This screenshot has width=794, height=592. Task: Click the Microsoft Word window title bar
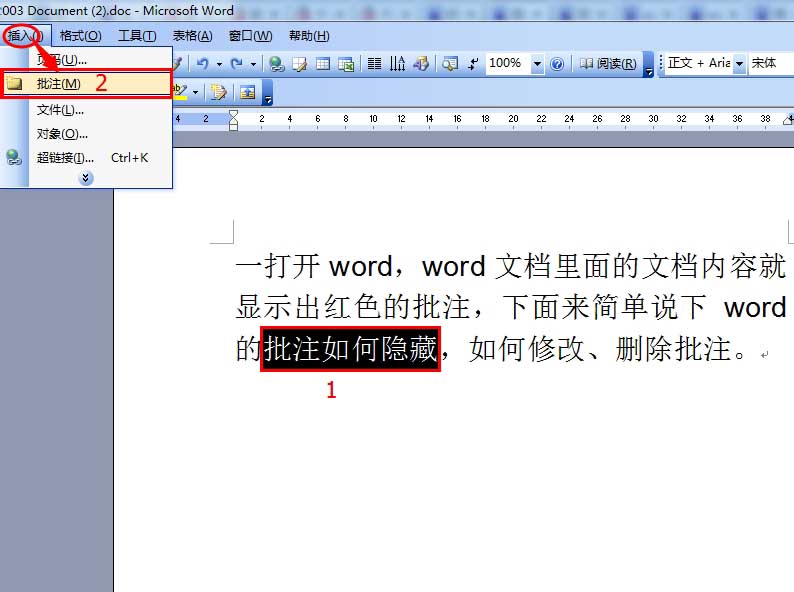[x=397, y=10]
